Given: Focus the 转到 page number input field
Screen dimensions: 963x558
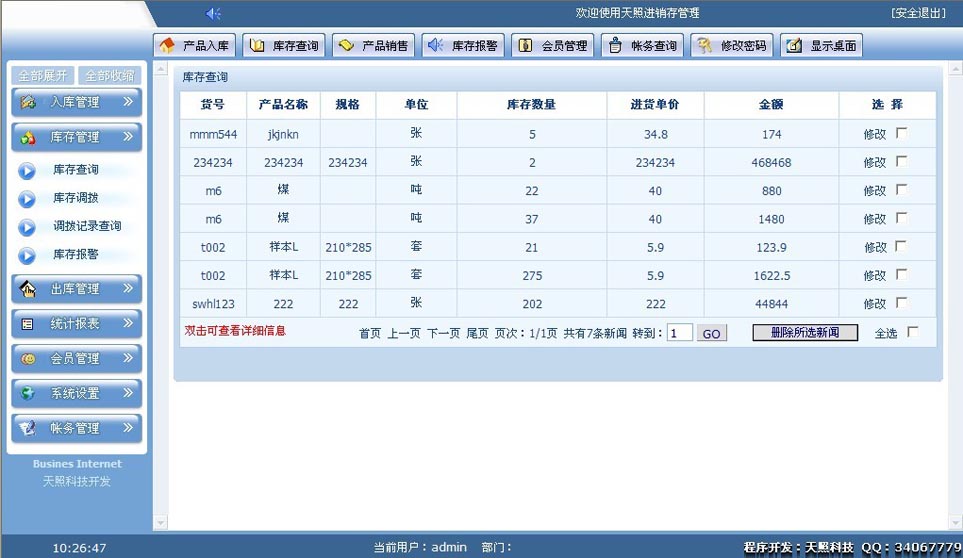Looking at the screenshot, I should click(x=679, y=333).
